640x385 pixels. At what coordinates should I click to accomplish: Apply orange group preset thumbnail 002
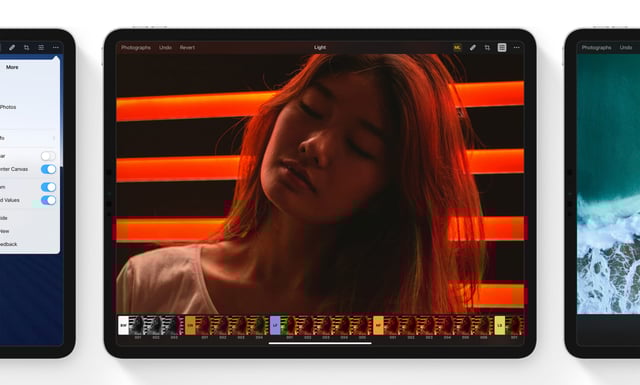[x=411, y=325]
